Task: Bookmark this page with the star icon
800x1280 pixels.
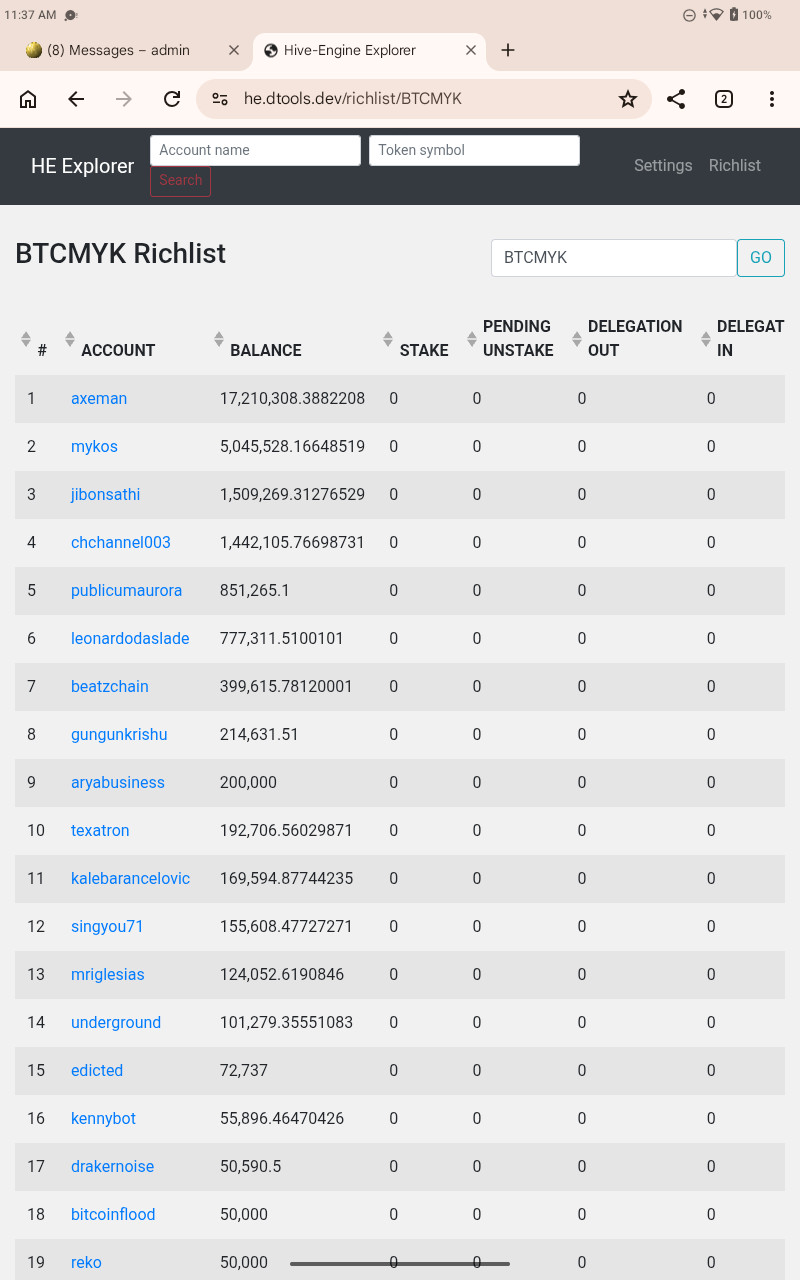Action: pos(628,99)
